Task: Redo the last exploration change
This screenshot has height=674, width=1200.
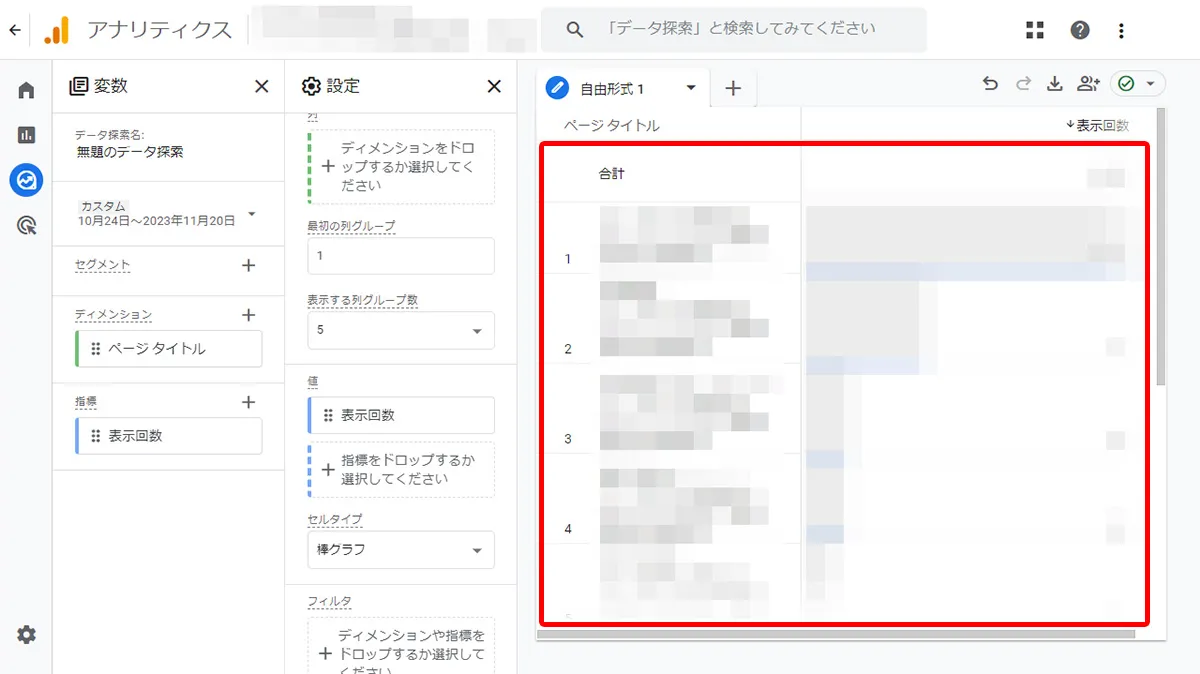Action: pos(1022,84)
